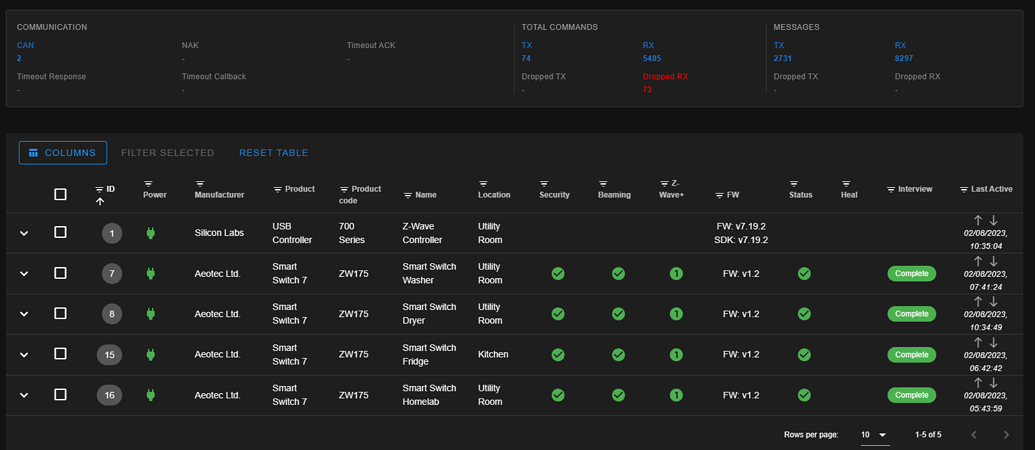1035x450 pixels.
Task: Toggle the select-all checkbox in table header
Action: (60, 194)
